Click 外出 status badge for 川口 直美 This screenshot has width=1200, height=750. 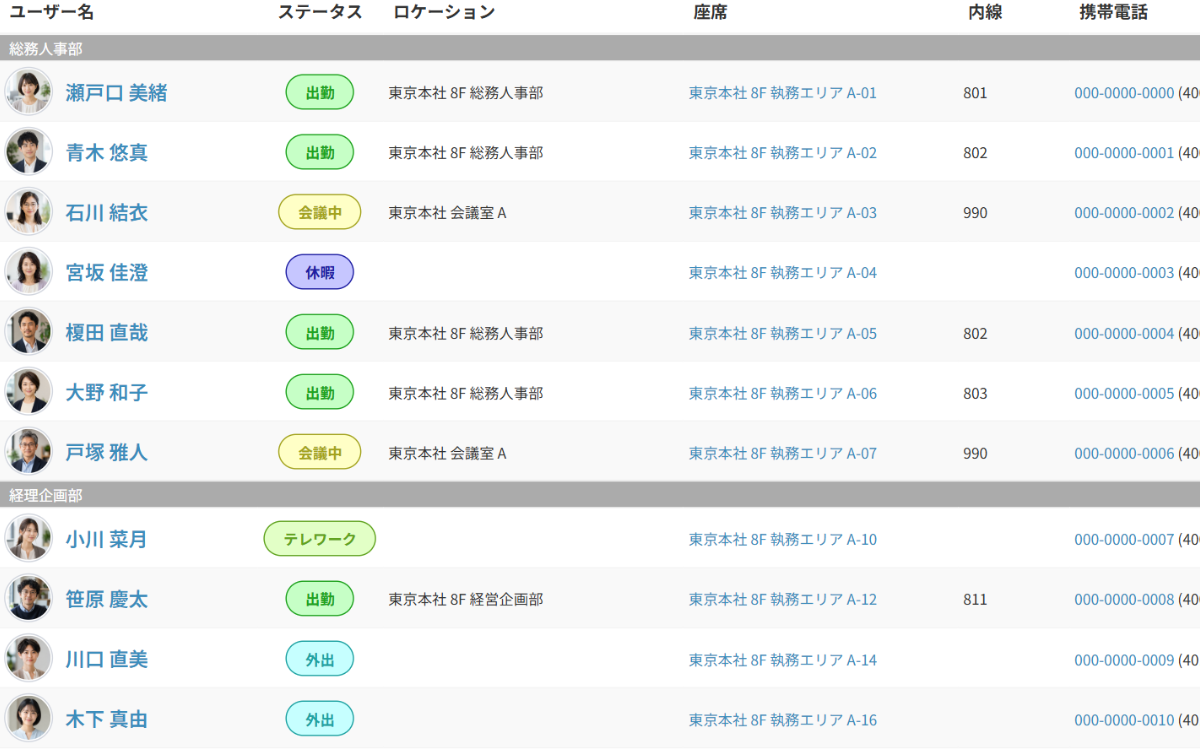[x=320, y=659]
